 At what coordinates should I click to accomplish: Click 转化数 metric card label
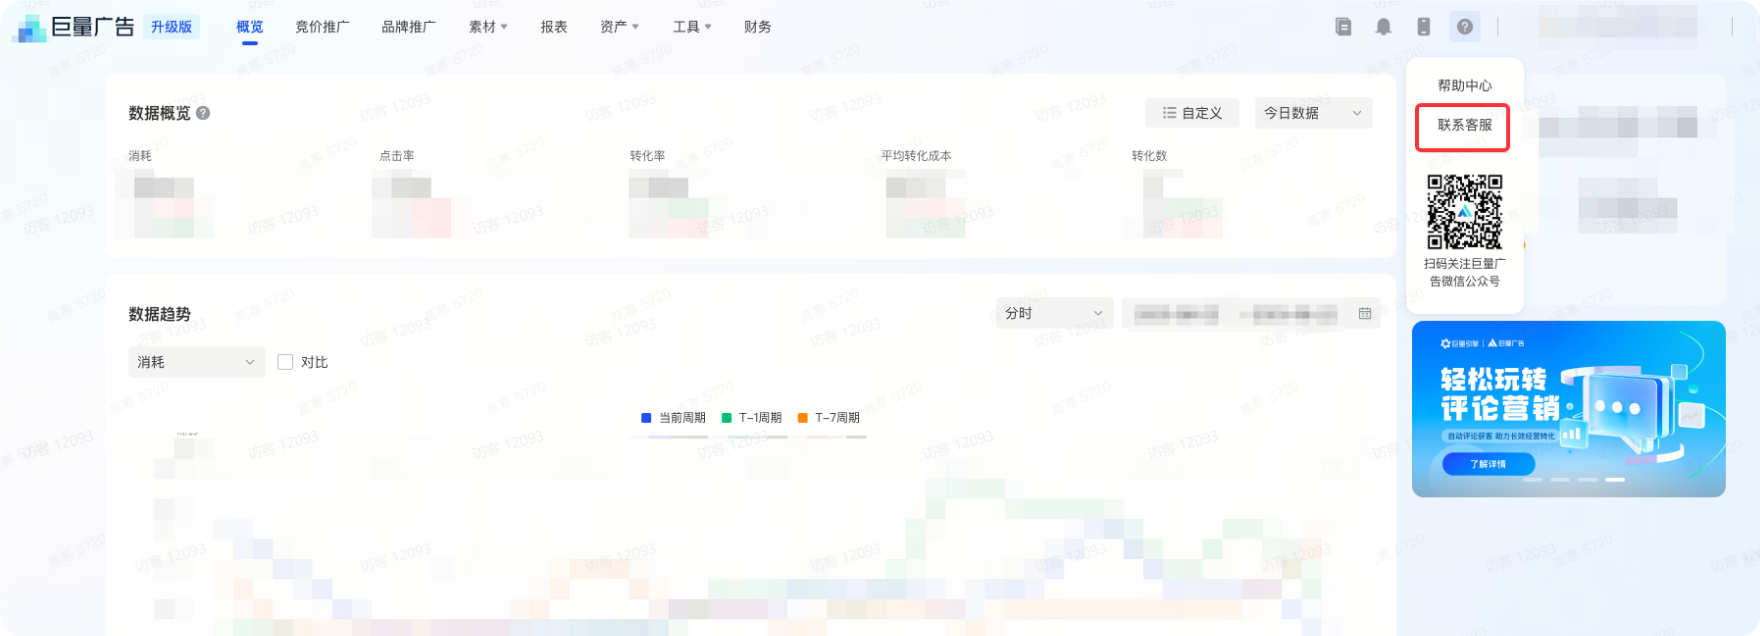(x=1150, y=156)
